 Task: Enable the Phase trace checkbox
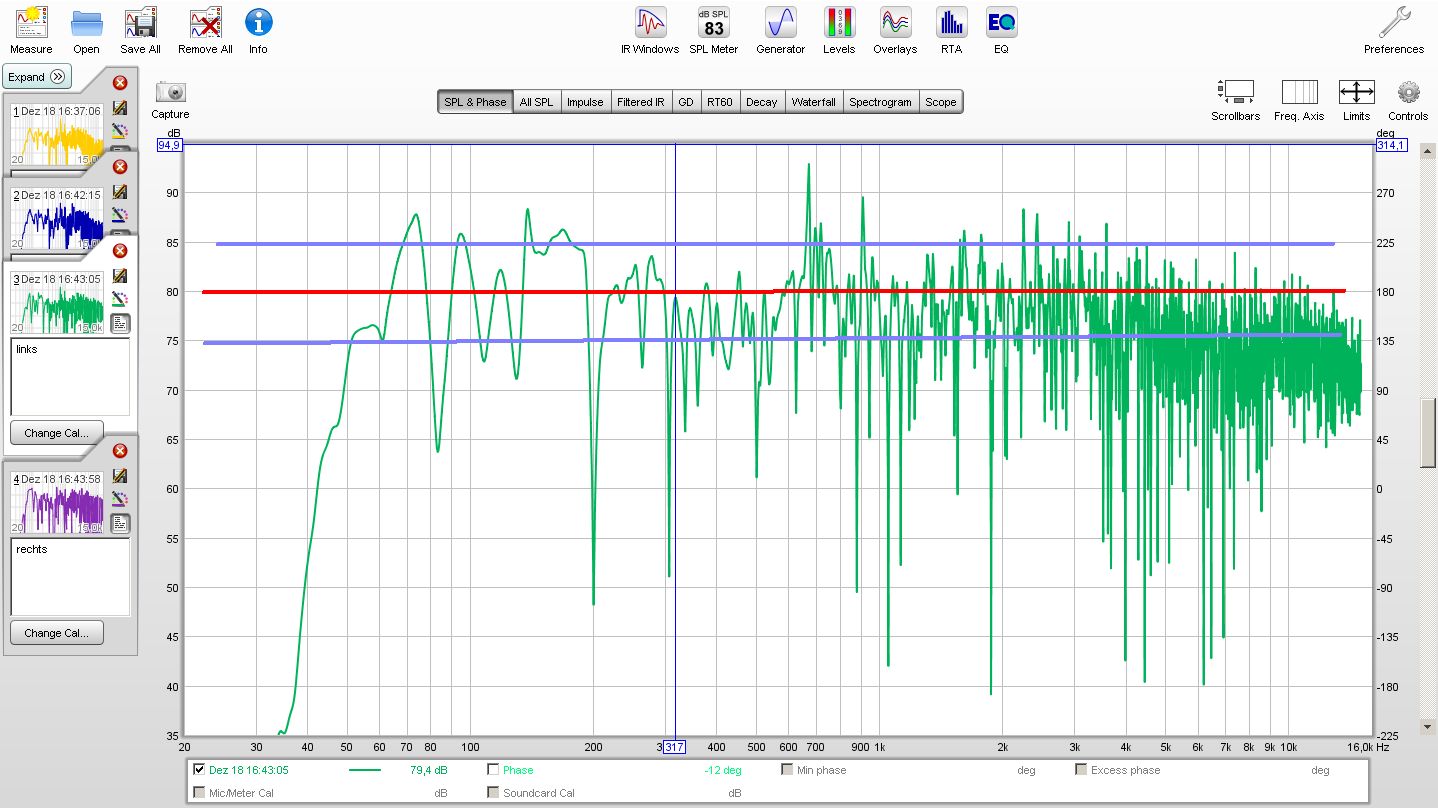[x=493, y=770]
